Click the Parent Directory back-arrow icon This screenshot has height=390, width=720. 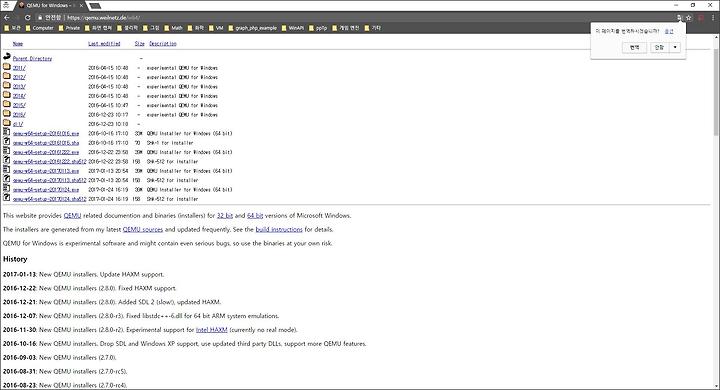[7, 57]
